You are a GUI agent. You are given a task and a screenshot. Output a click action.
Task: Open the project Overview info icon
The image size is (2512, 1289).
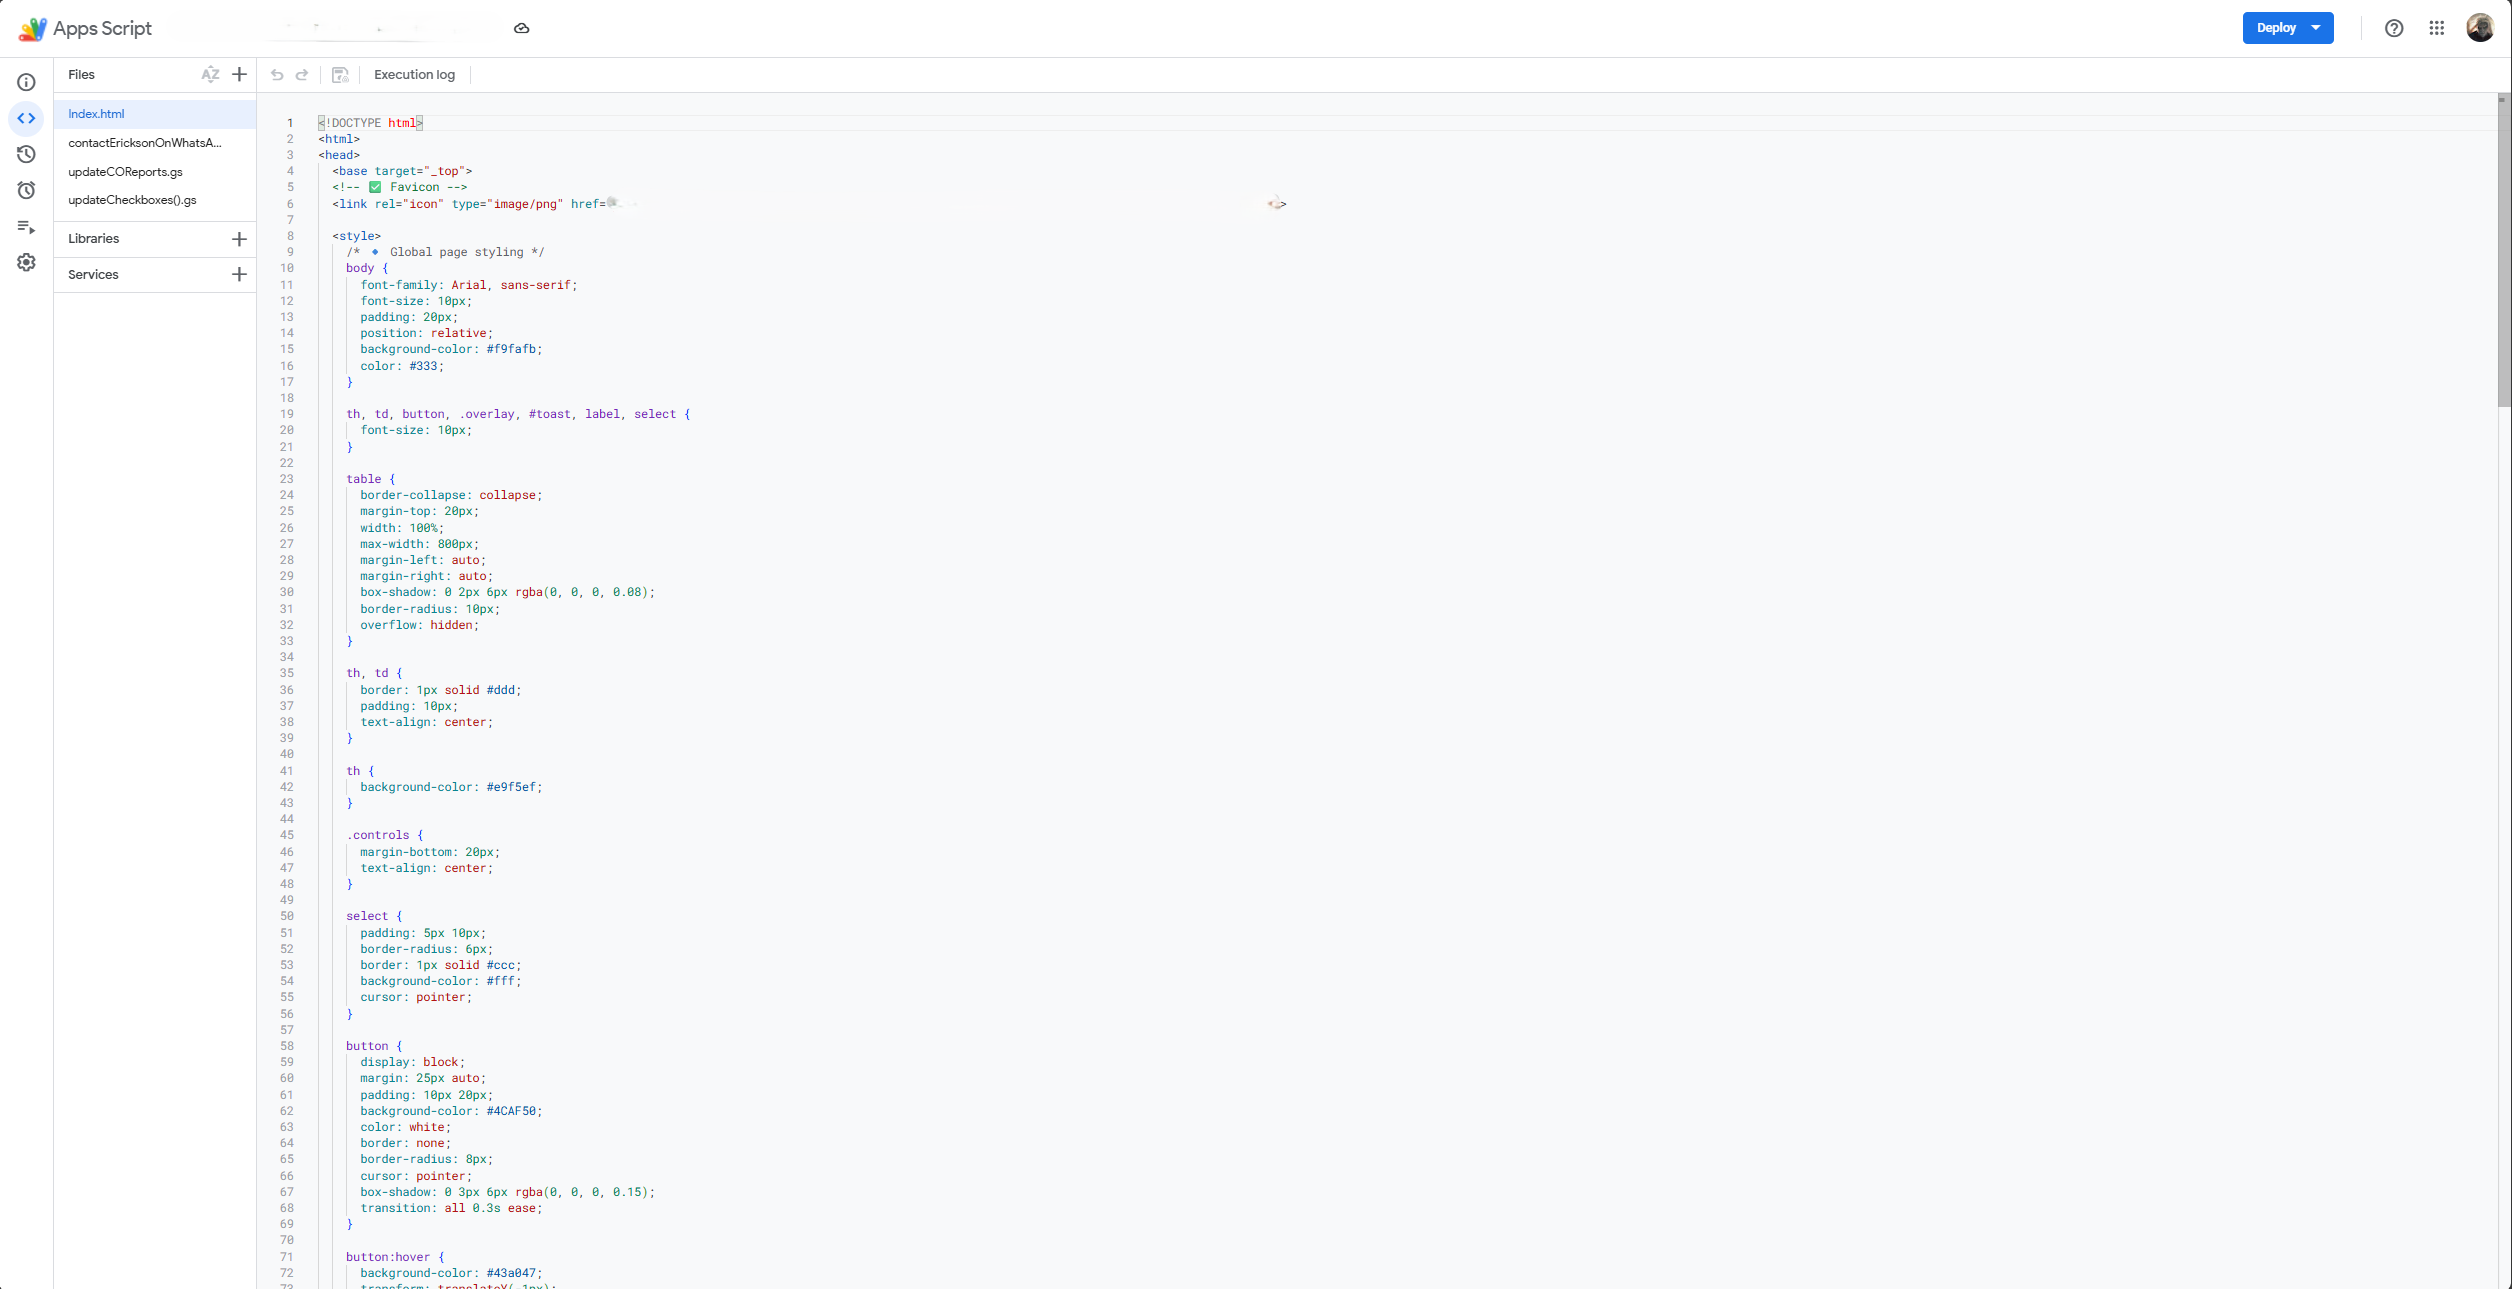tap(26, 83)
